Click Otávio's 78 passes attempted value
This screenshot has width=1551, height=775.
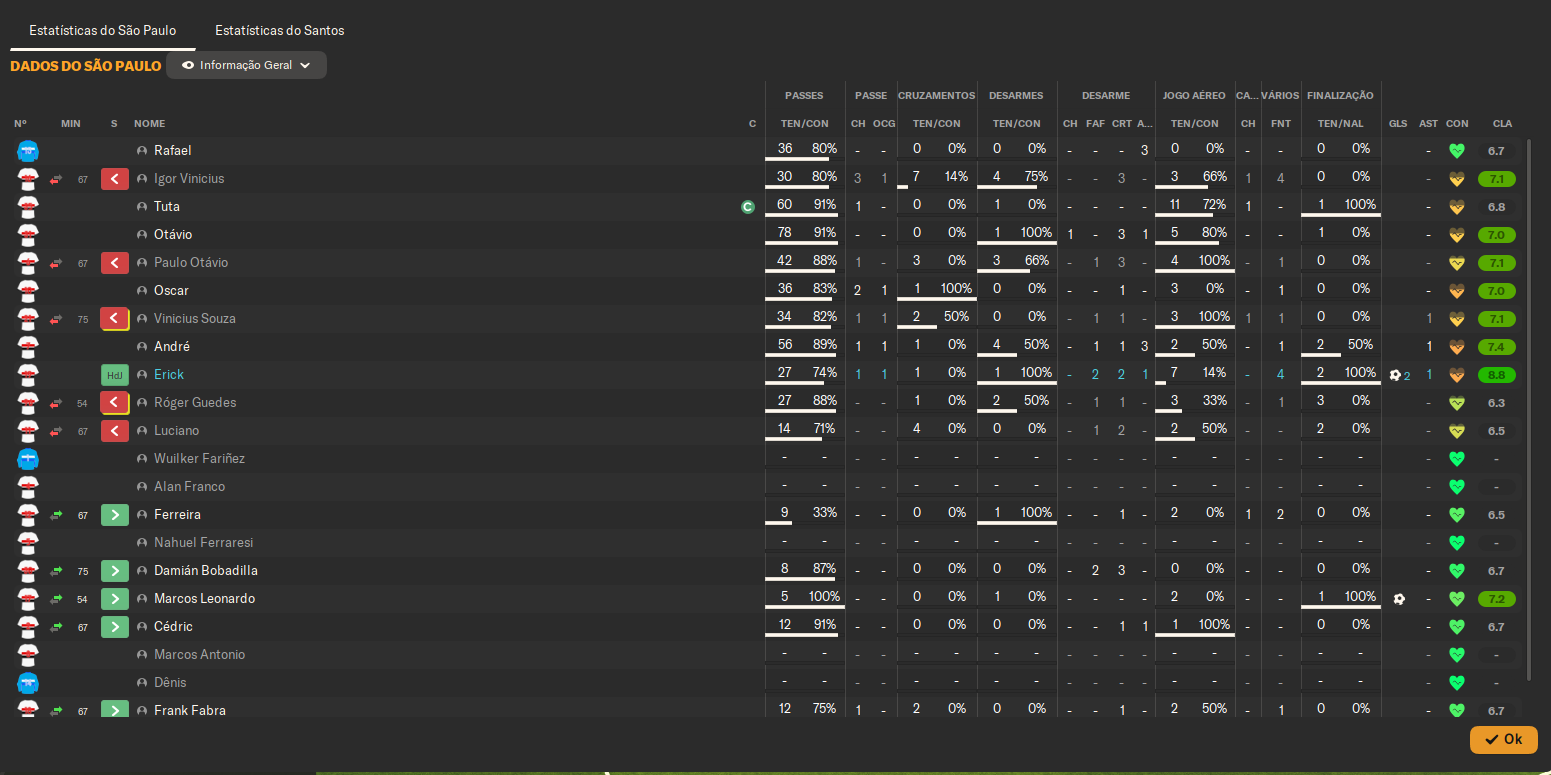coord(785,233)
